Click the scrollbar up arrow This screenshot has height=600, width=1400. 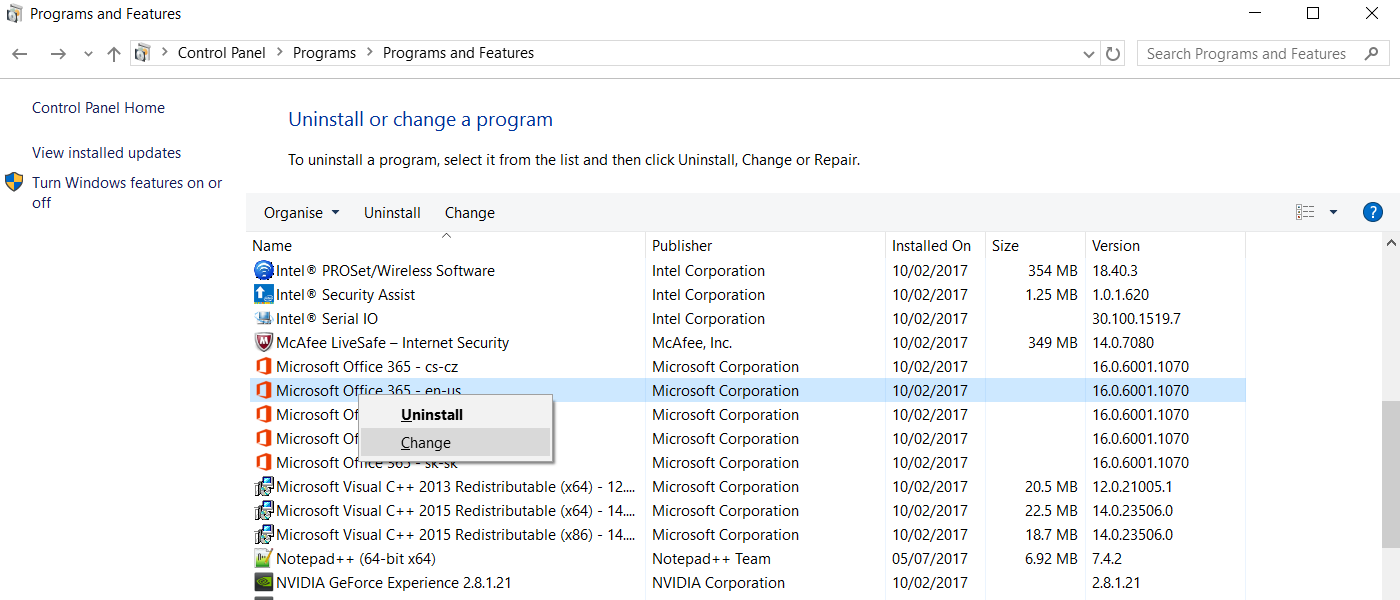pos(1391,243)
